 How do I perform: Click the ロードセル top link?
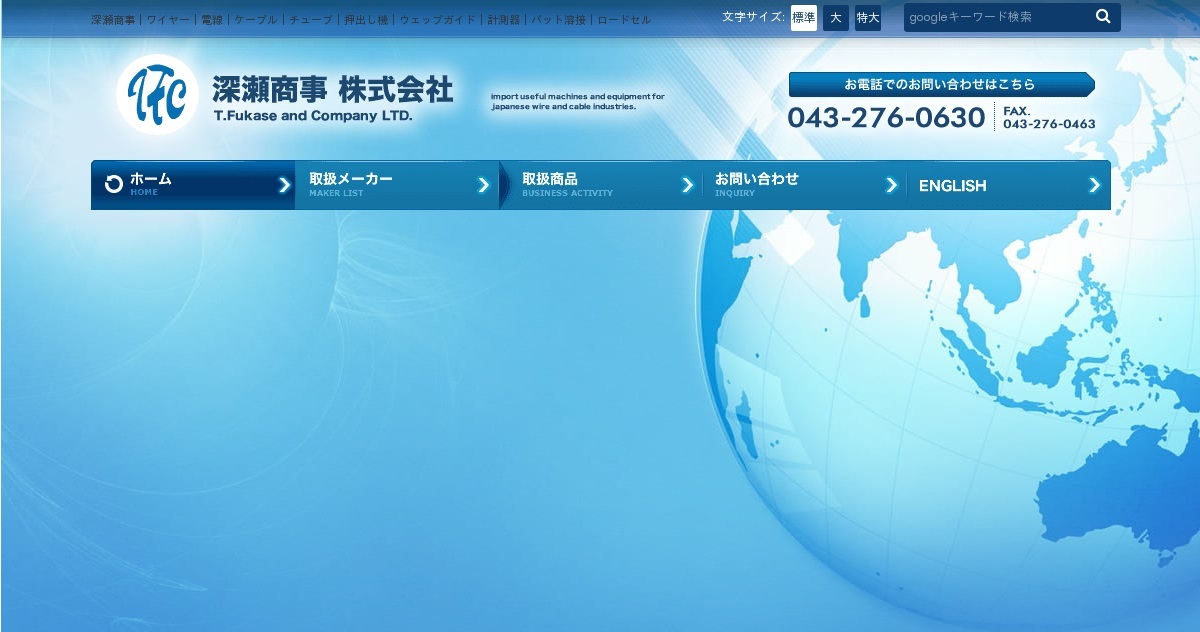pyautogui.click(x=624, y=20)
